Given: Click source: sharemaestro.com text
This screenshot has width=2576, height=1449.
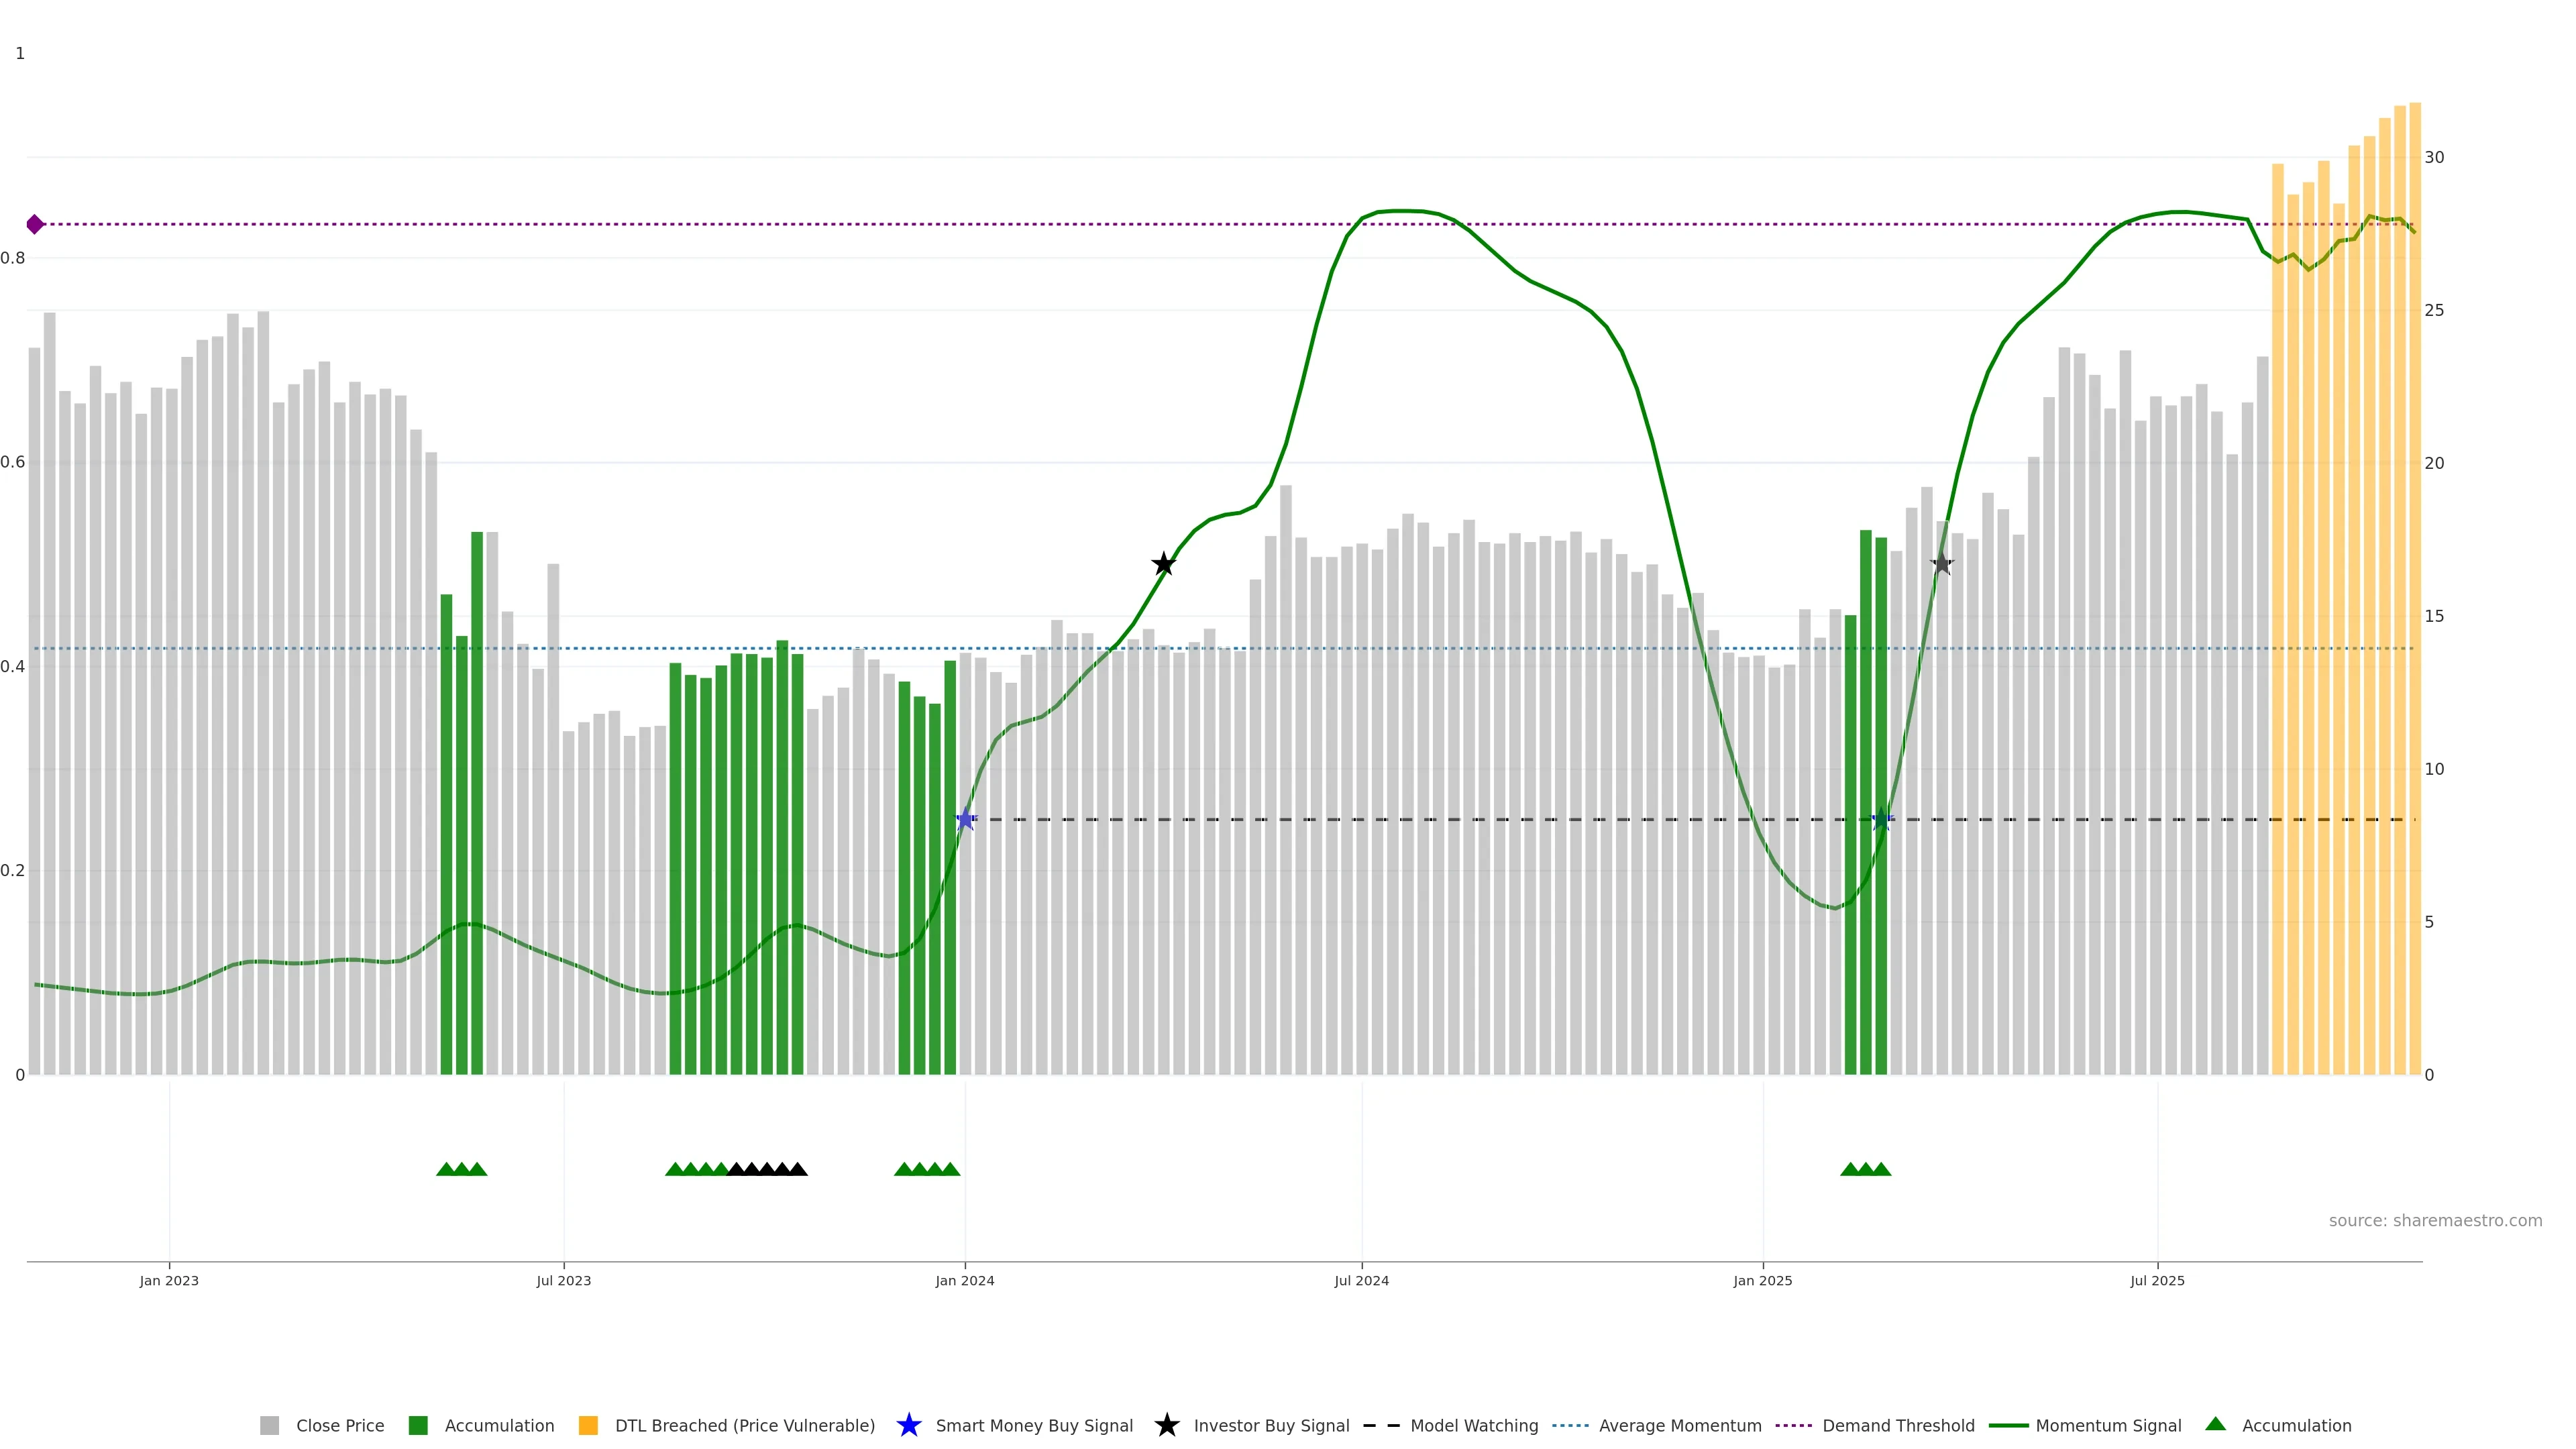Looking at the screenshot, I should pos(2435,1221).
